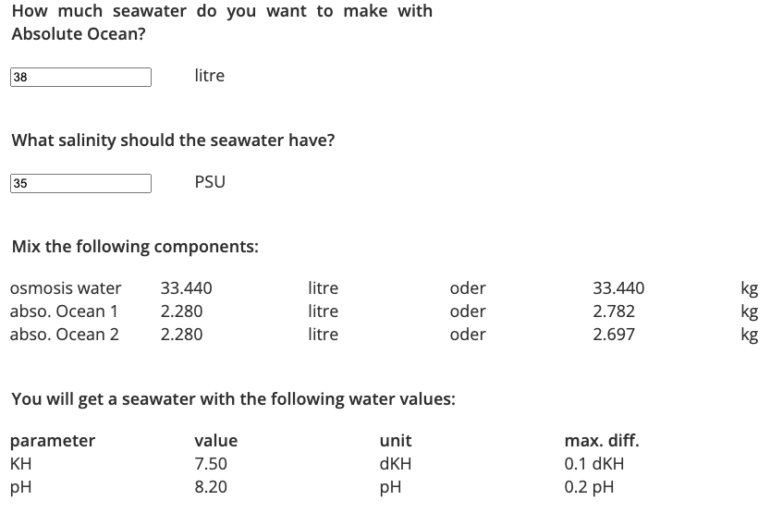Click the abso. Ocean 2 label
Viewport: 770px width, 525px height.
[x=64, y=335]
